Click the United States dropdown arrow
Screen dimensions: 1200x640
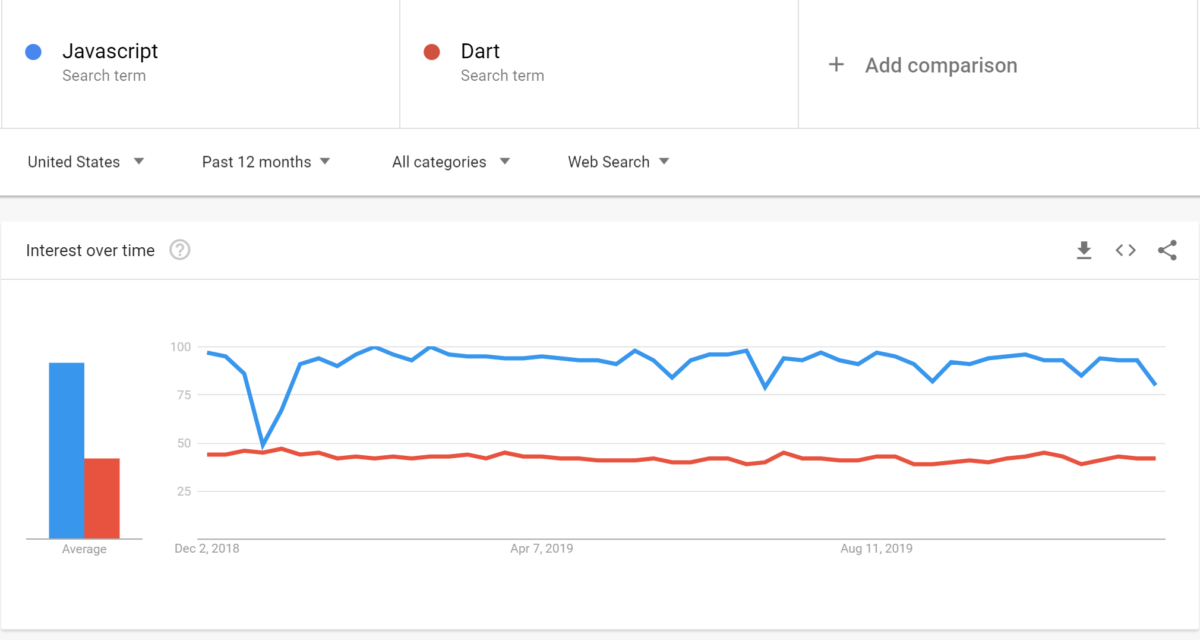click(139, 161)
